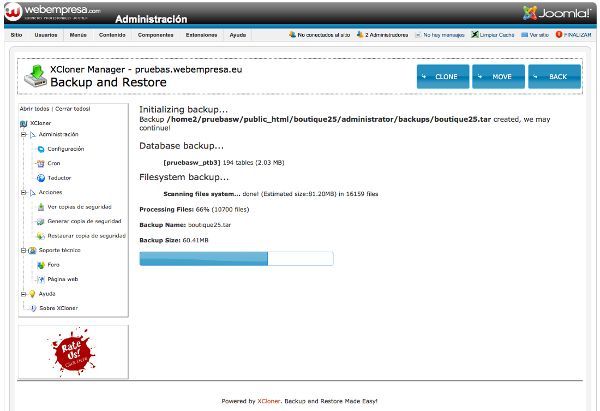
Task: Click the Limpiar Cache link text
Action: 497,35
